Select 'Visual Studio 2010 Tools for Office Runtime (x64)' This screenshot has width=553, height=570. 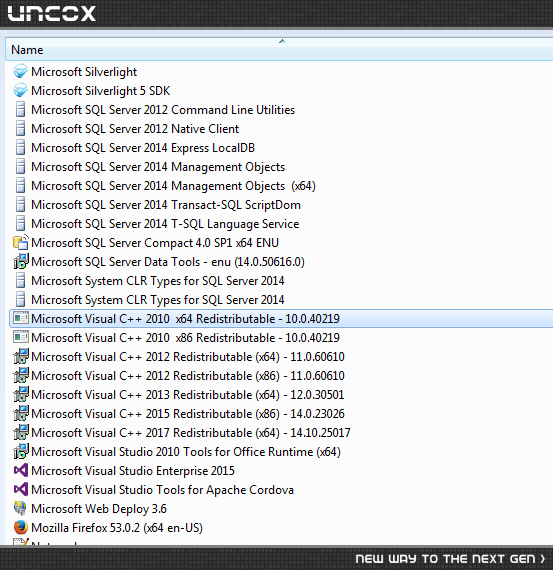point(186,451)
